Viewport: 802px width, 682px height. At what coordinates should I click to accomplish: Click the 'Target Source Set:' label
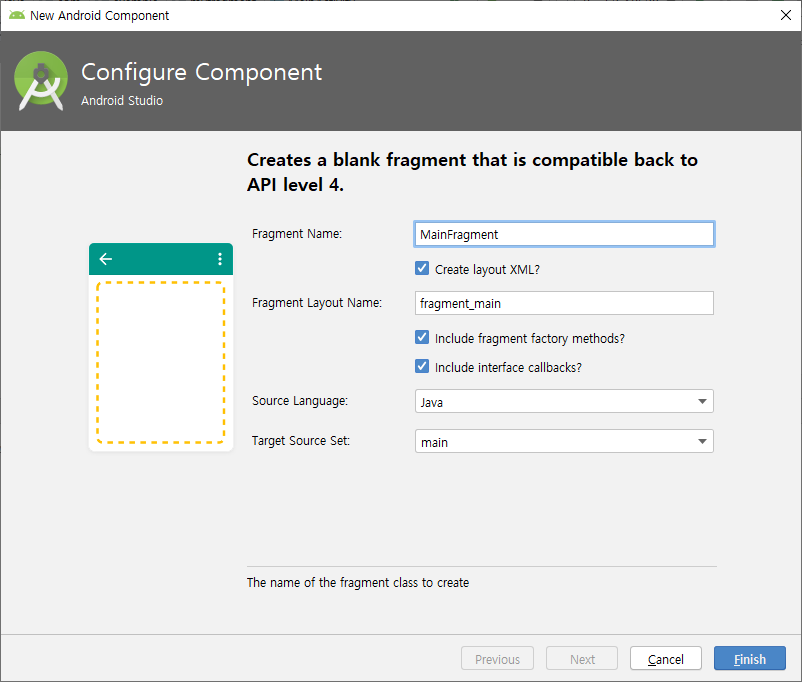click(x=301, y=441)
